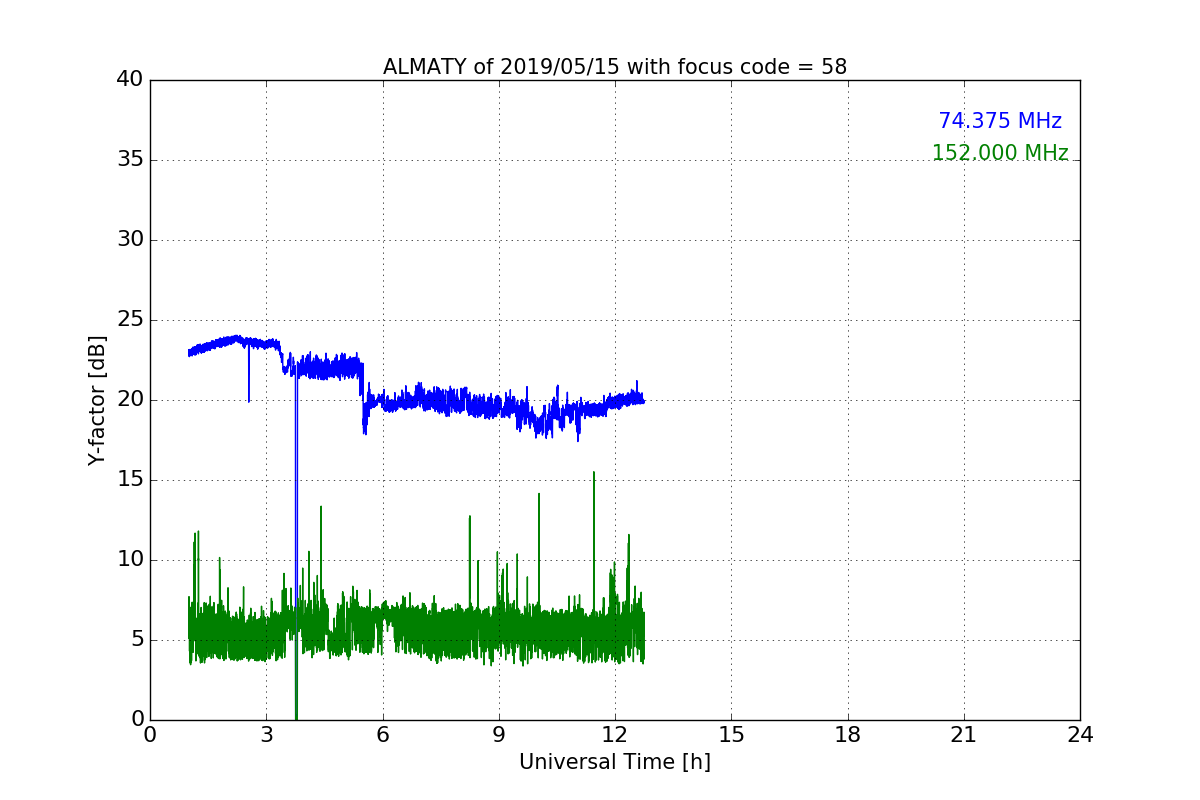
Task: Click x-axis tick label 12
Action: tap(615, 734)
